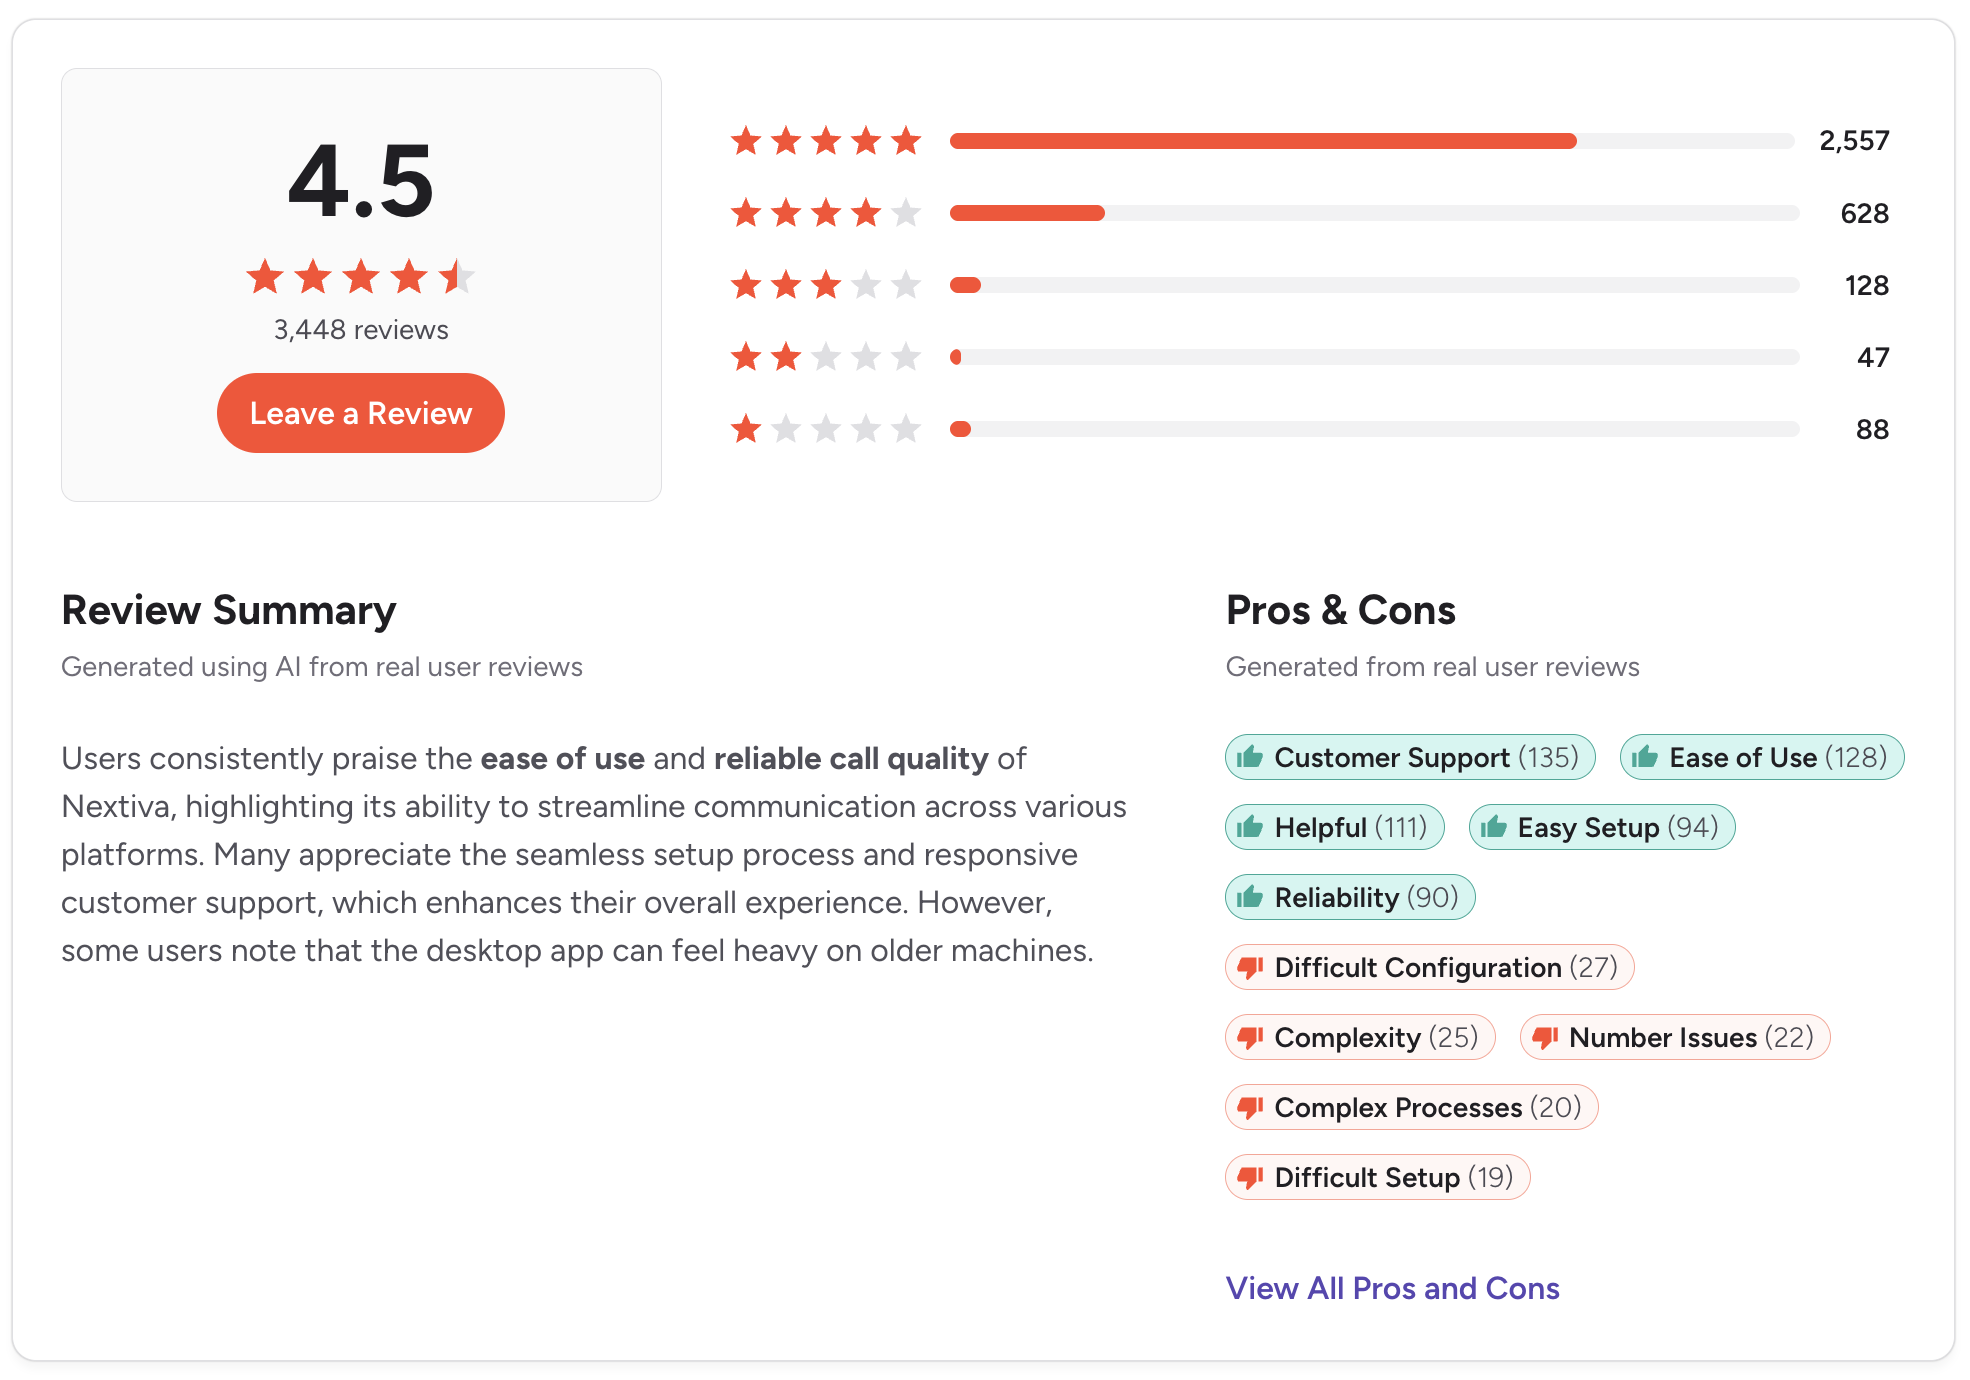Click the thumbs-down icon on Difficult Setup tag

pos(1253,1177)
